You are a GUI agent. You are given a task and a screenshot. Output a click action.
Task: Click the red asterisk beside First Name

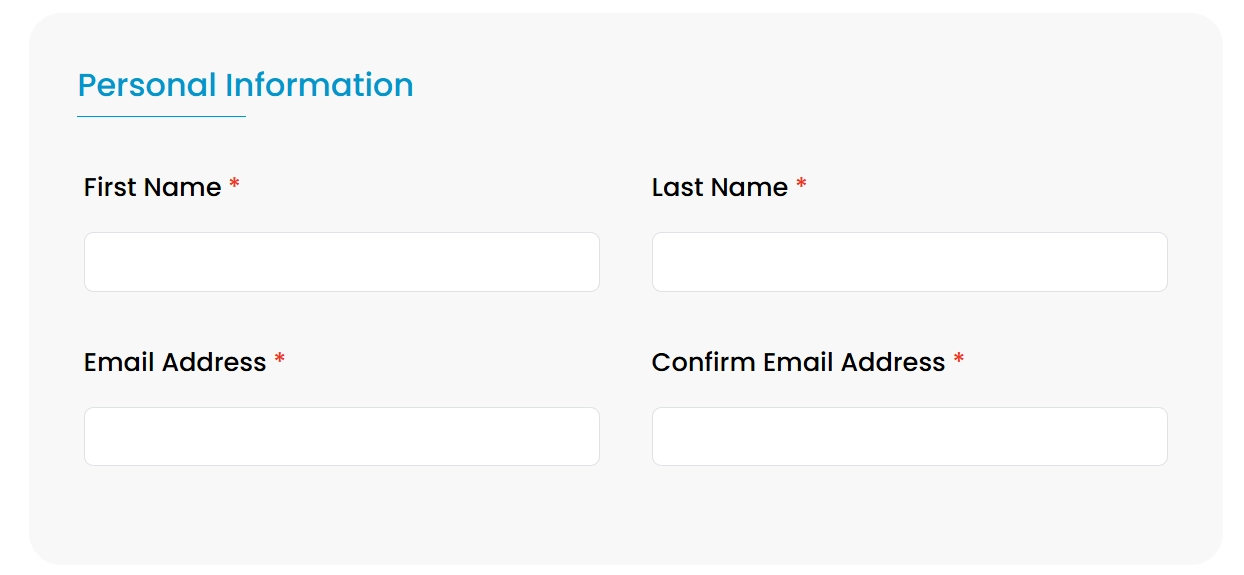(234, 184)
